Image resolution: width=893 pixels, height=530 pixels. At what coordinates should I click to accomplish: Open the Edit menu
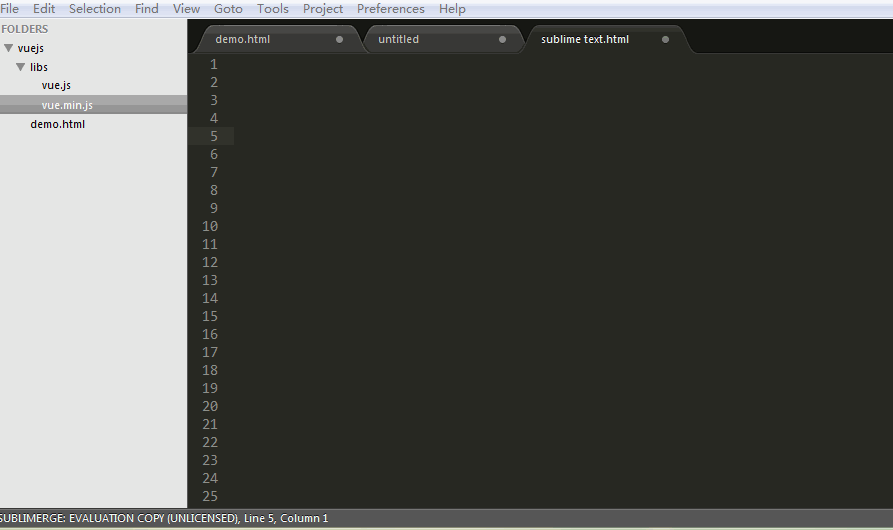click(x=44, y=9)
